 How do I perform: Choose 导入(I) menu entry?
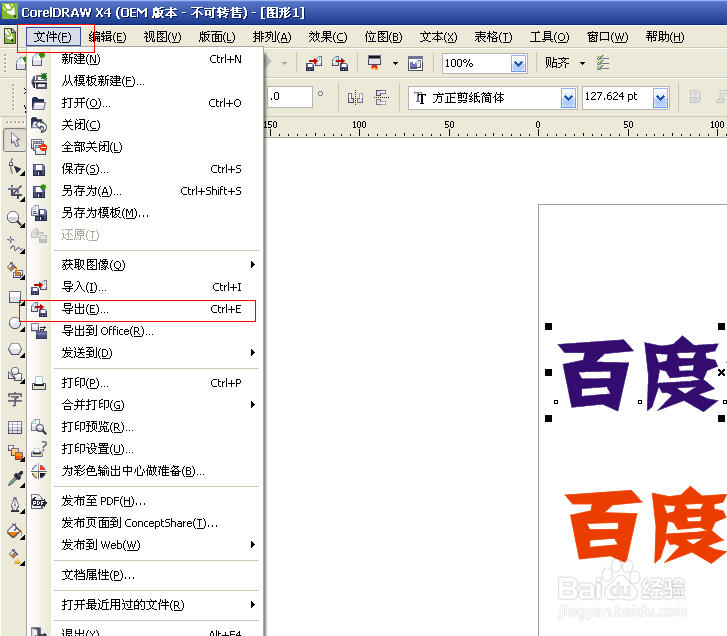tap(145, 287)
